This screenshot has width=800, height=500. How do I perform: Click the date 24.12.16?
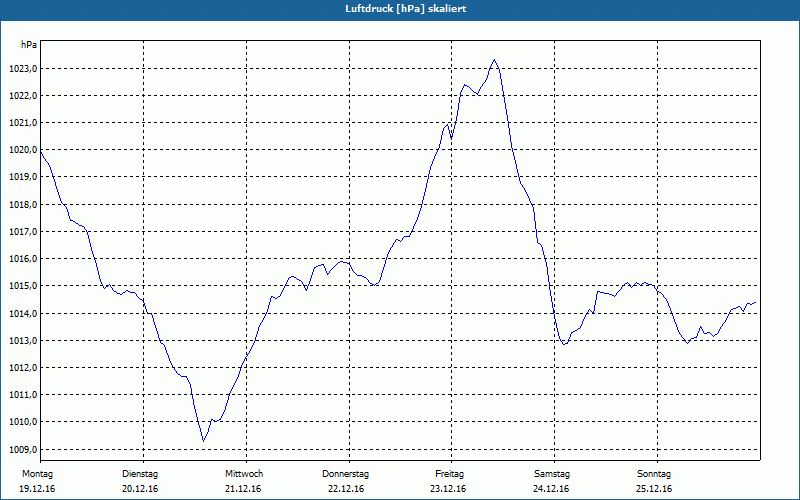pyautogui.click(x=551, y=489)
